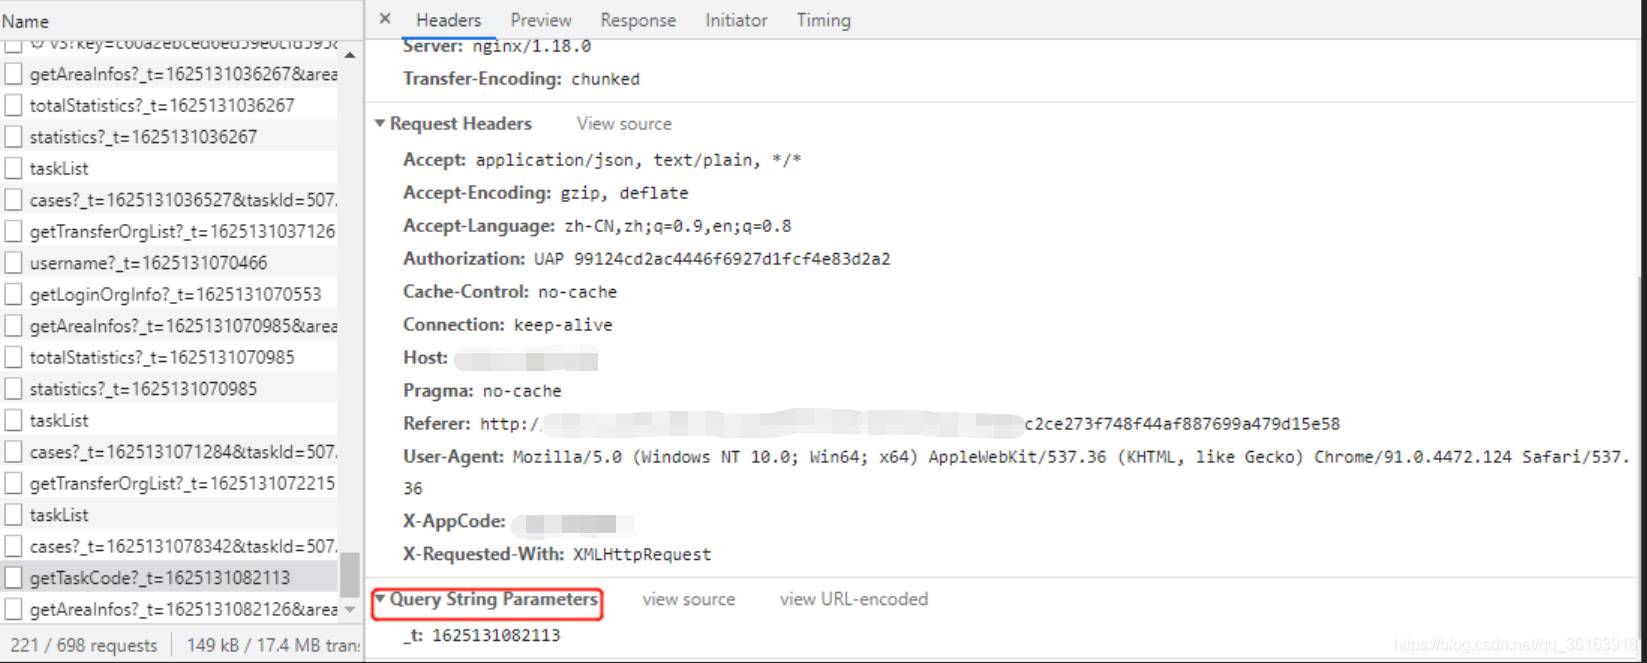Click the X-Requested-With XMLHttpRequest line

[557, 554]
